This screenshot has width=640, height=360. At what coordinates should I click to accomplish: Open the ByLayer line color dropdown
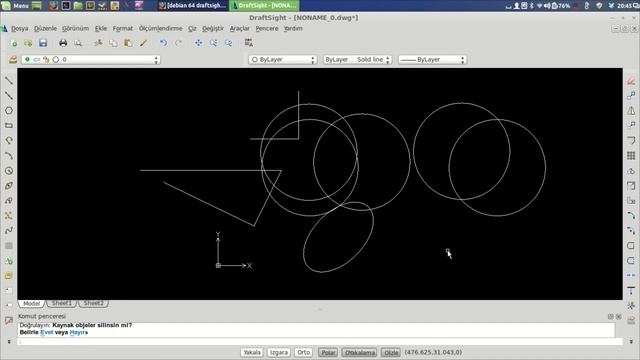point(282,60)
